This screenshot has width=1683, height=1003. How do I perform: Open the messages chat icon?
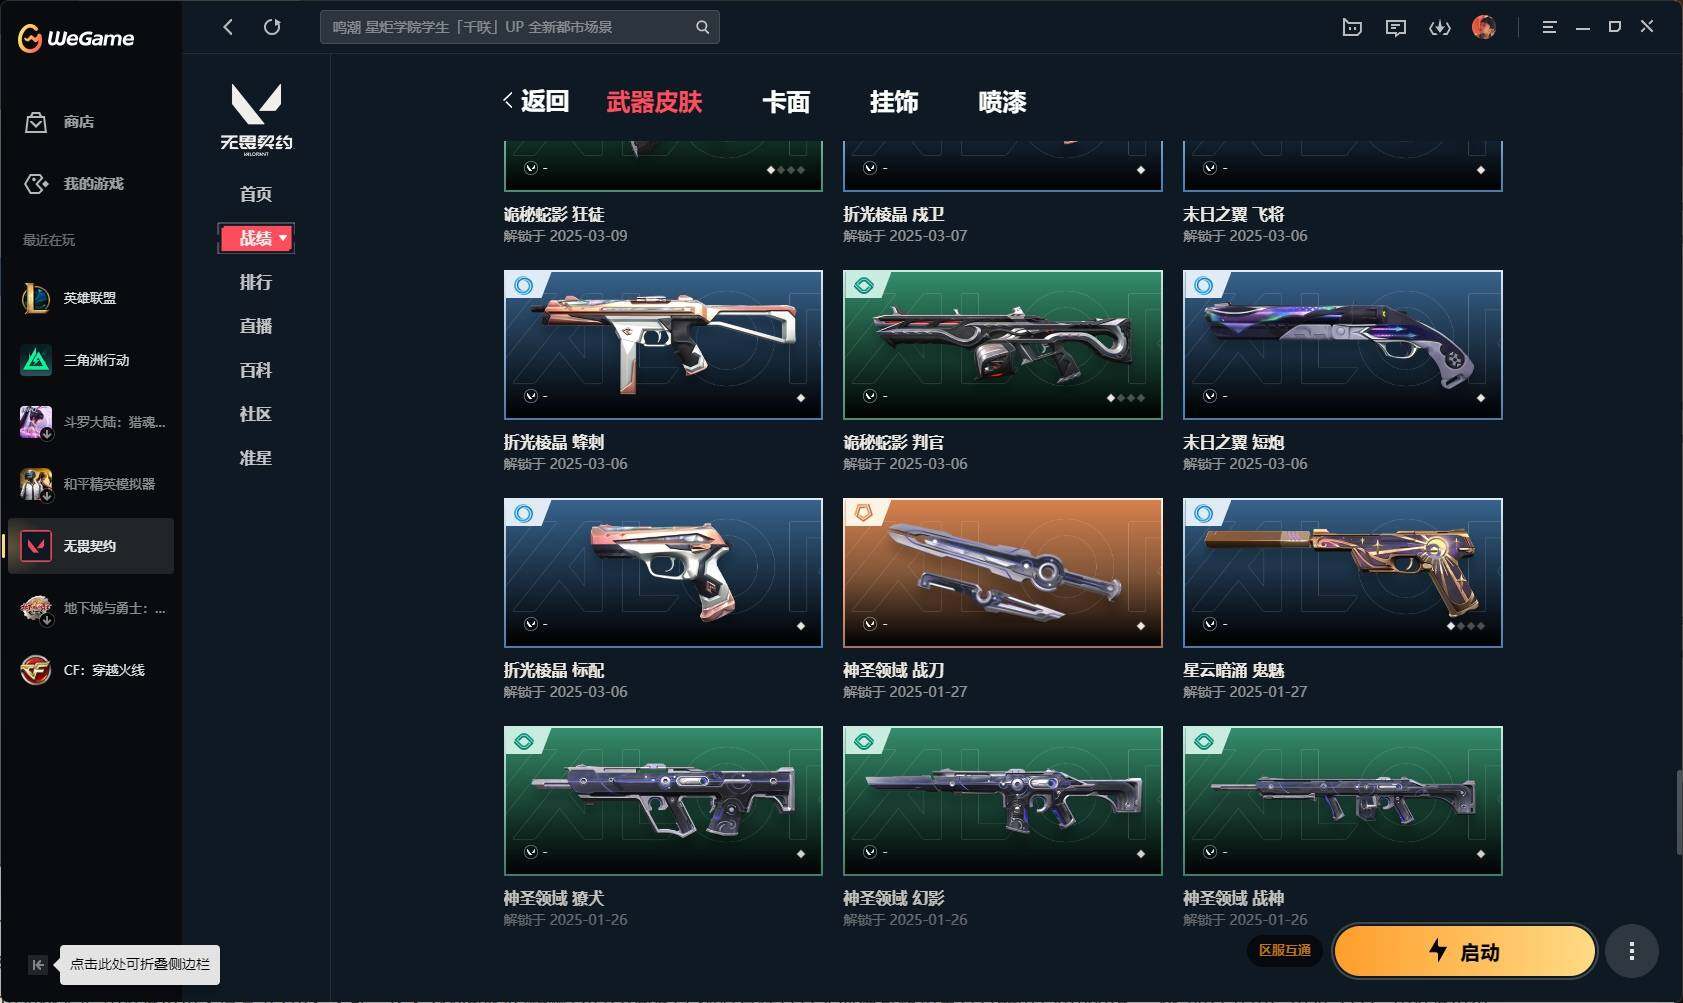coord(1396,28)
